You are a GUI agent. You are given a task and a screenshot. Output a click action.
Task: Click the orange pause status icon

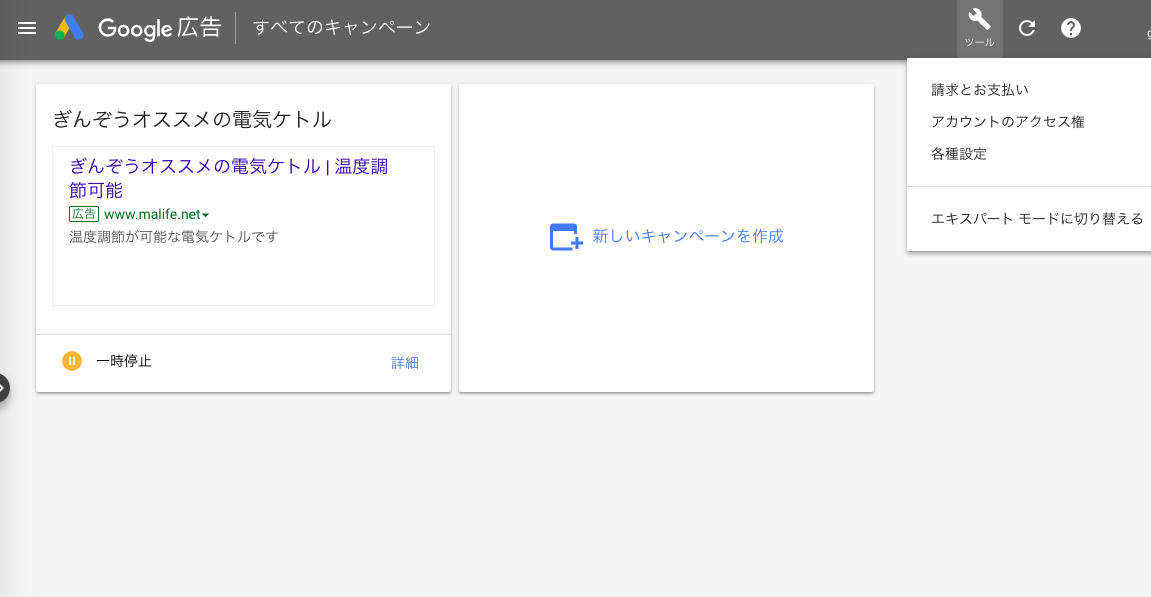(x=72, y=361)
